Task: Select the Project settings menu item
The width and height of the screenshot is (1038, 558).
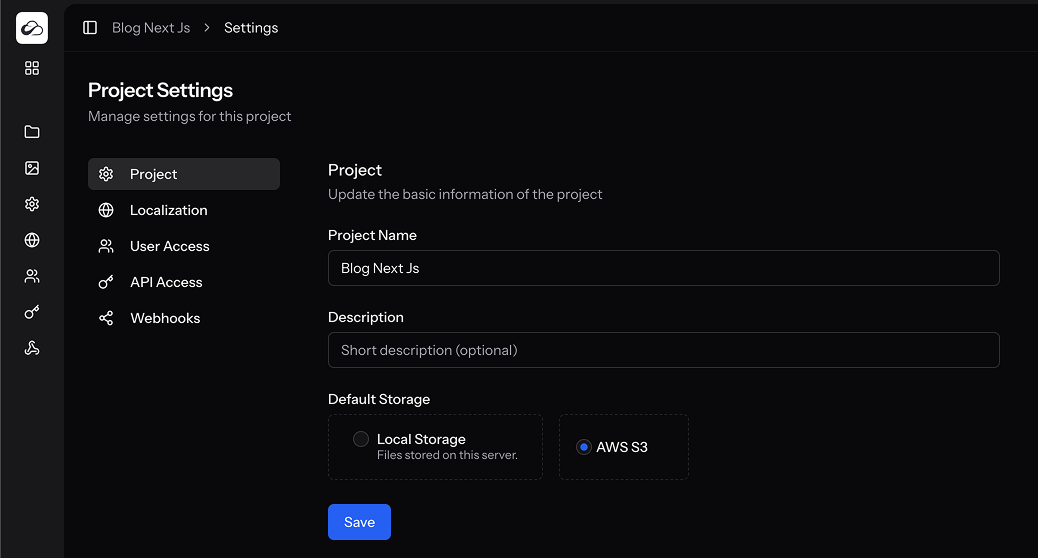Action: click(x=154, y=174)
